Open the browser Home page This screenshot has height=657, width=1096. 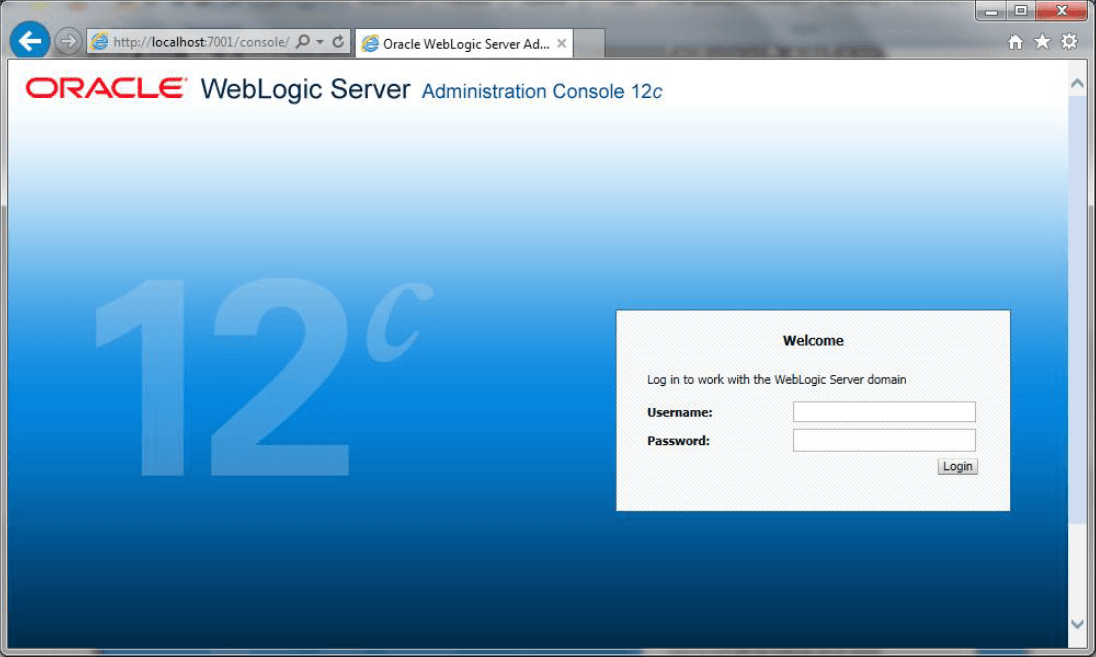pyautogui.click(x=1014, y=42)
